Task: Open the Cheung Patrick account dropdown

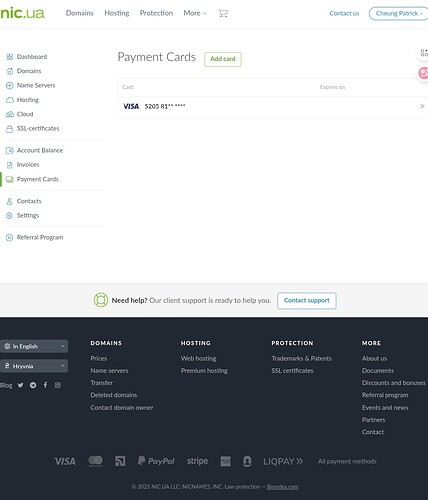Action: tap(399, 13)
